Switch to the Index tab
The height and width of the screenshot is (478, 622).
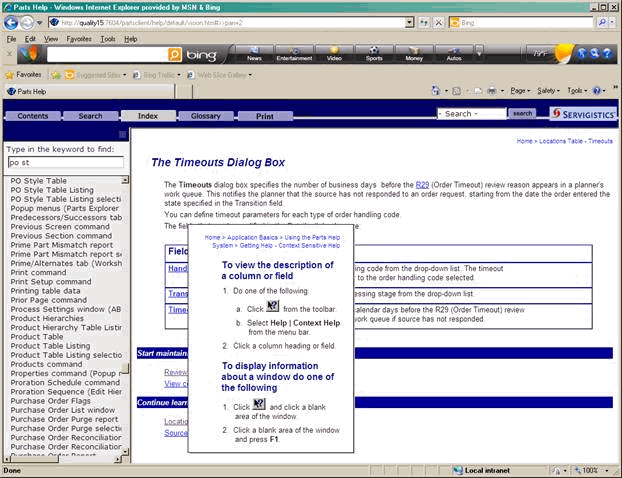click(148, 116)
